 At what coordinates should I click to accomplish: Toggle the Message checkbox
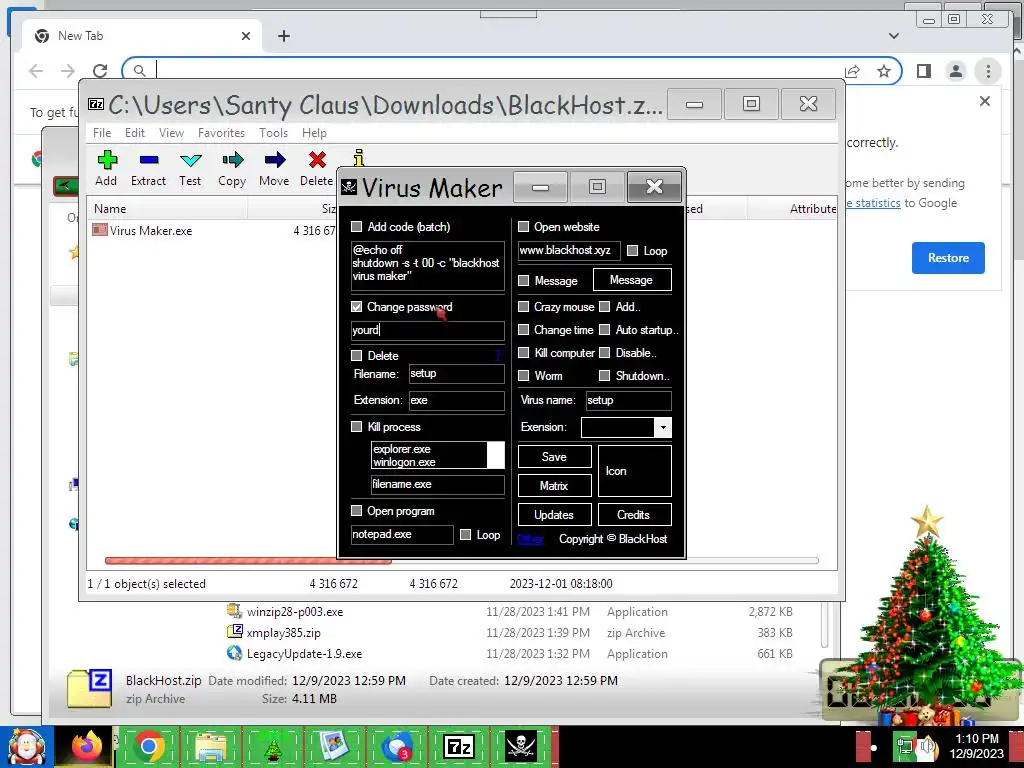(524, 281)
